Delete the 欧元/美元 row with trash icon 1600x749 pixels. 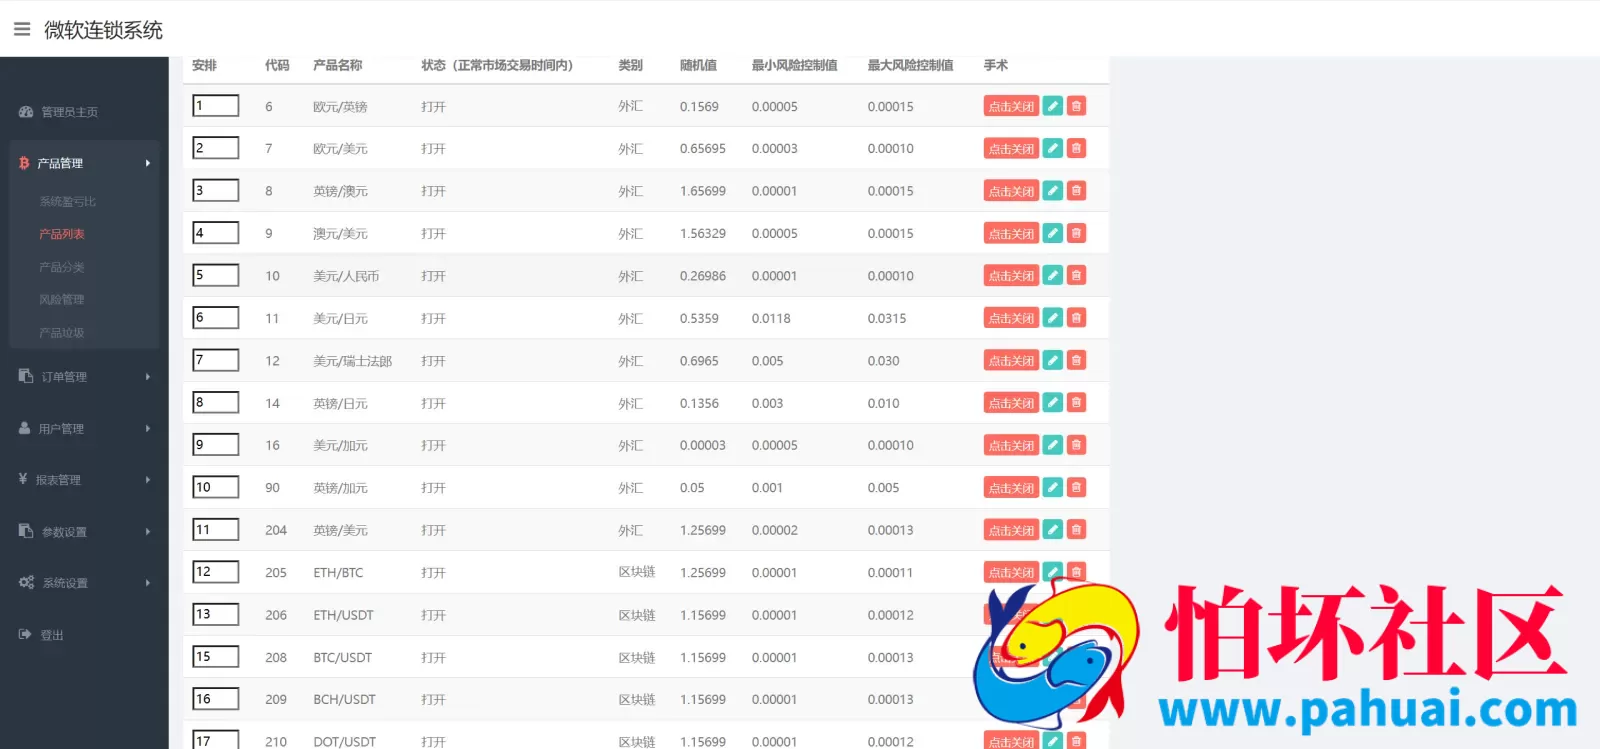[1076, 148]
